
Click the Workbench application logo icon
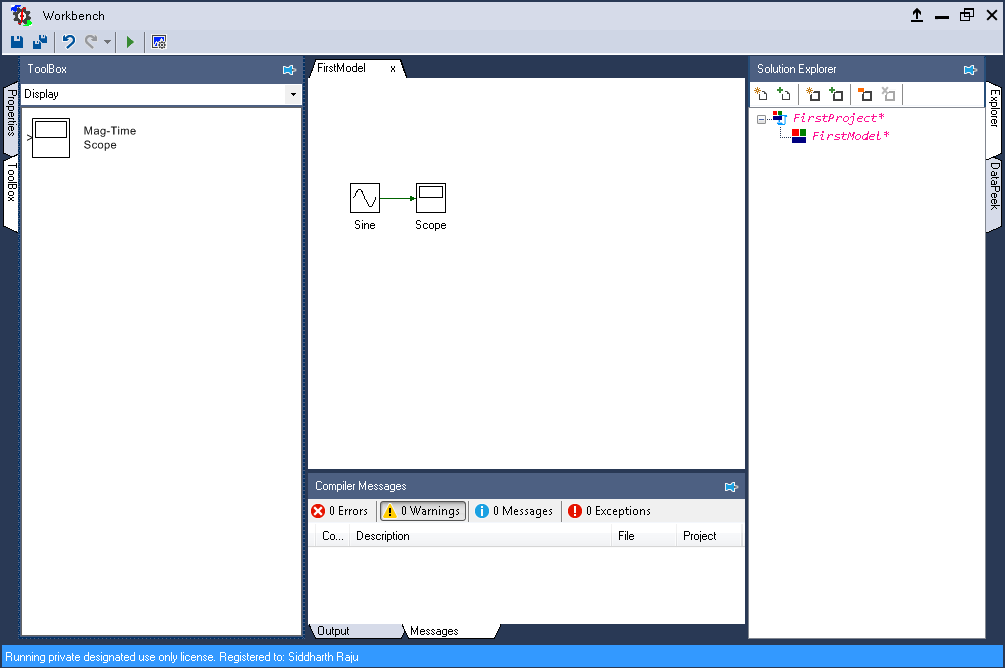tap(21, 15)
